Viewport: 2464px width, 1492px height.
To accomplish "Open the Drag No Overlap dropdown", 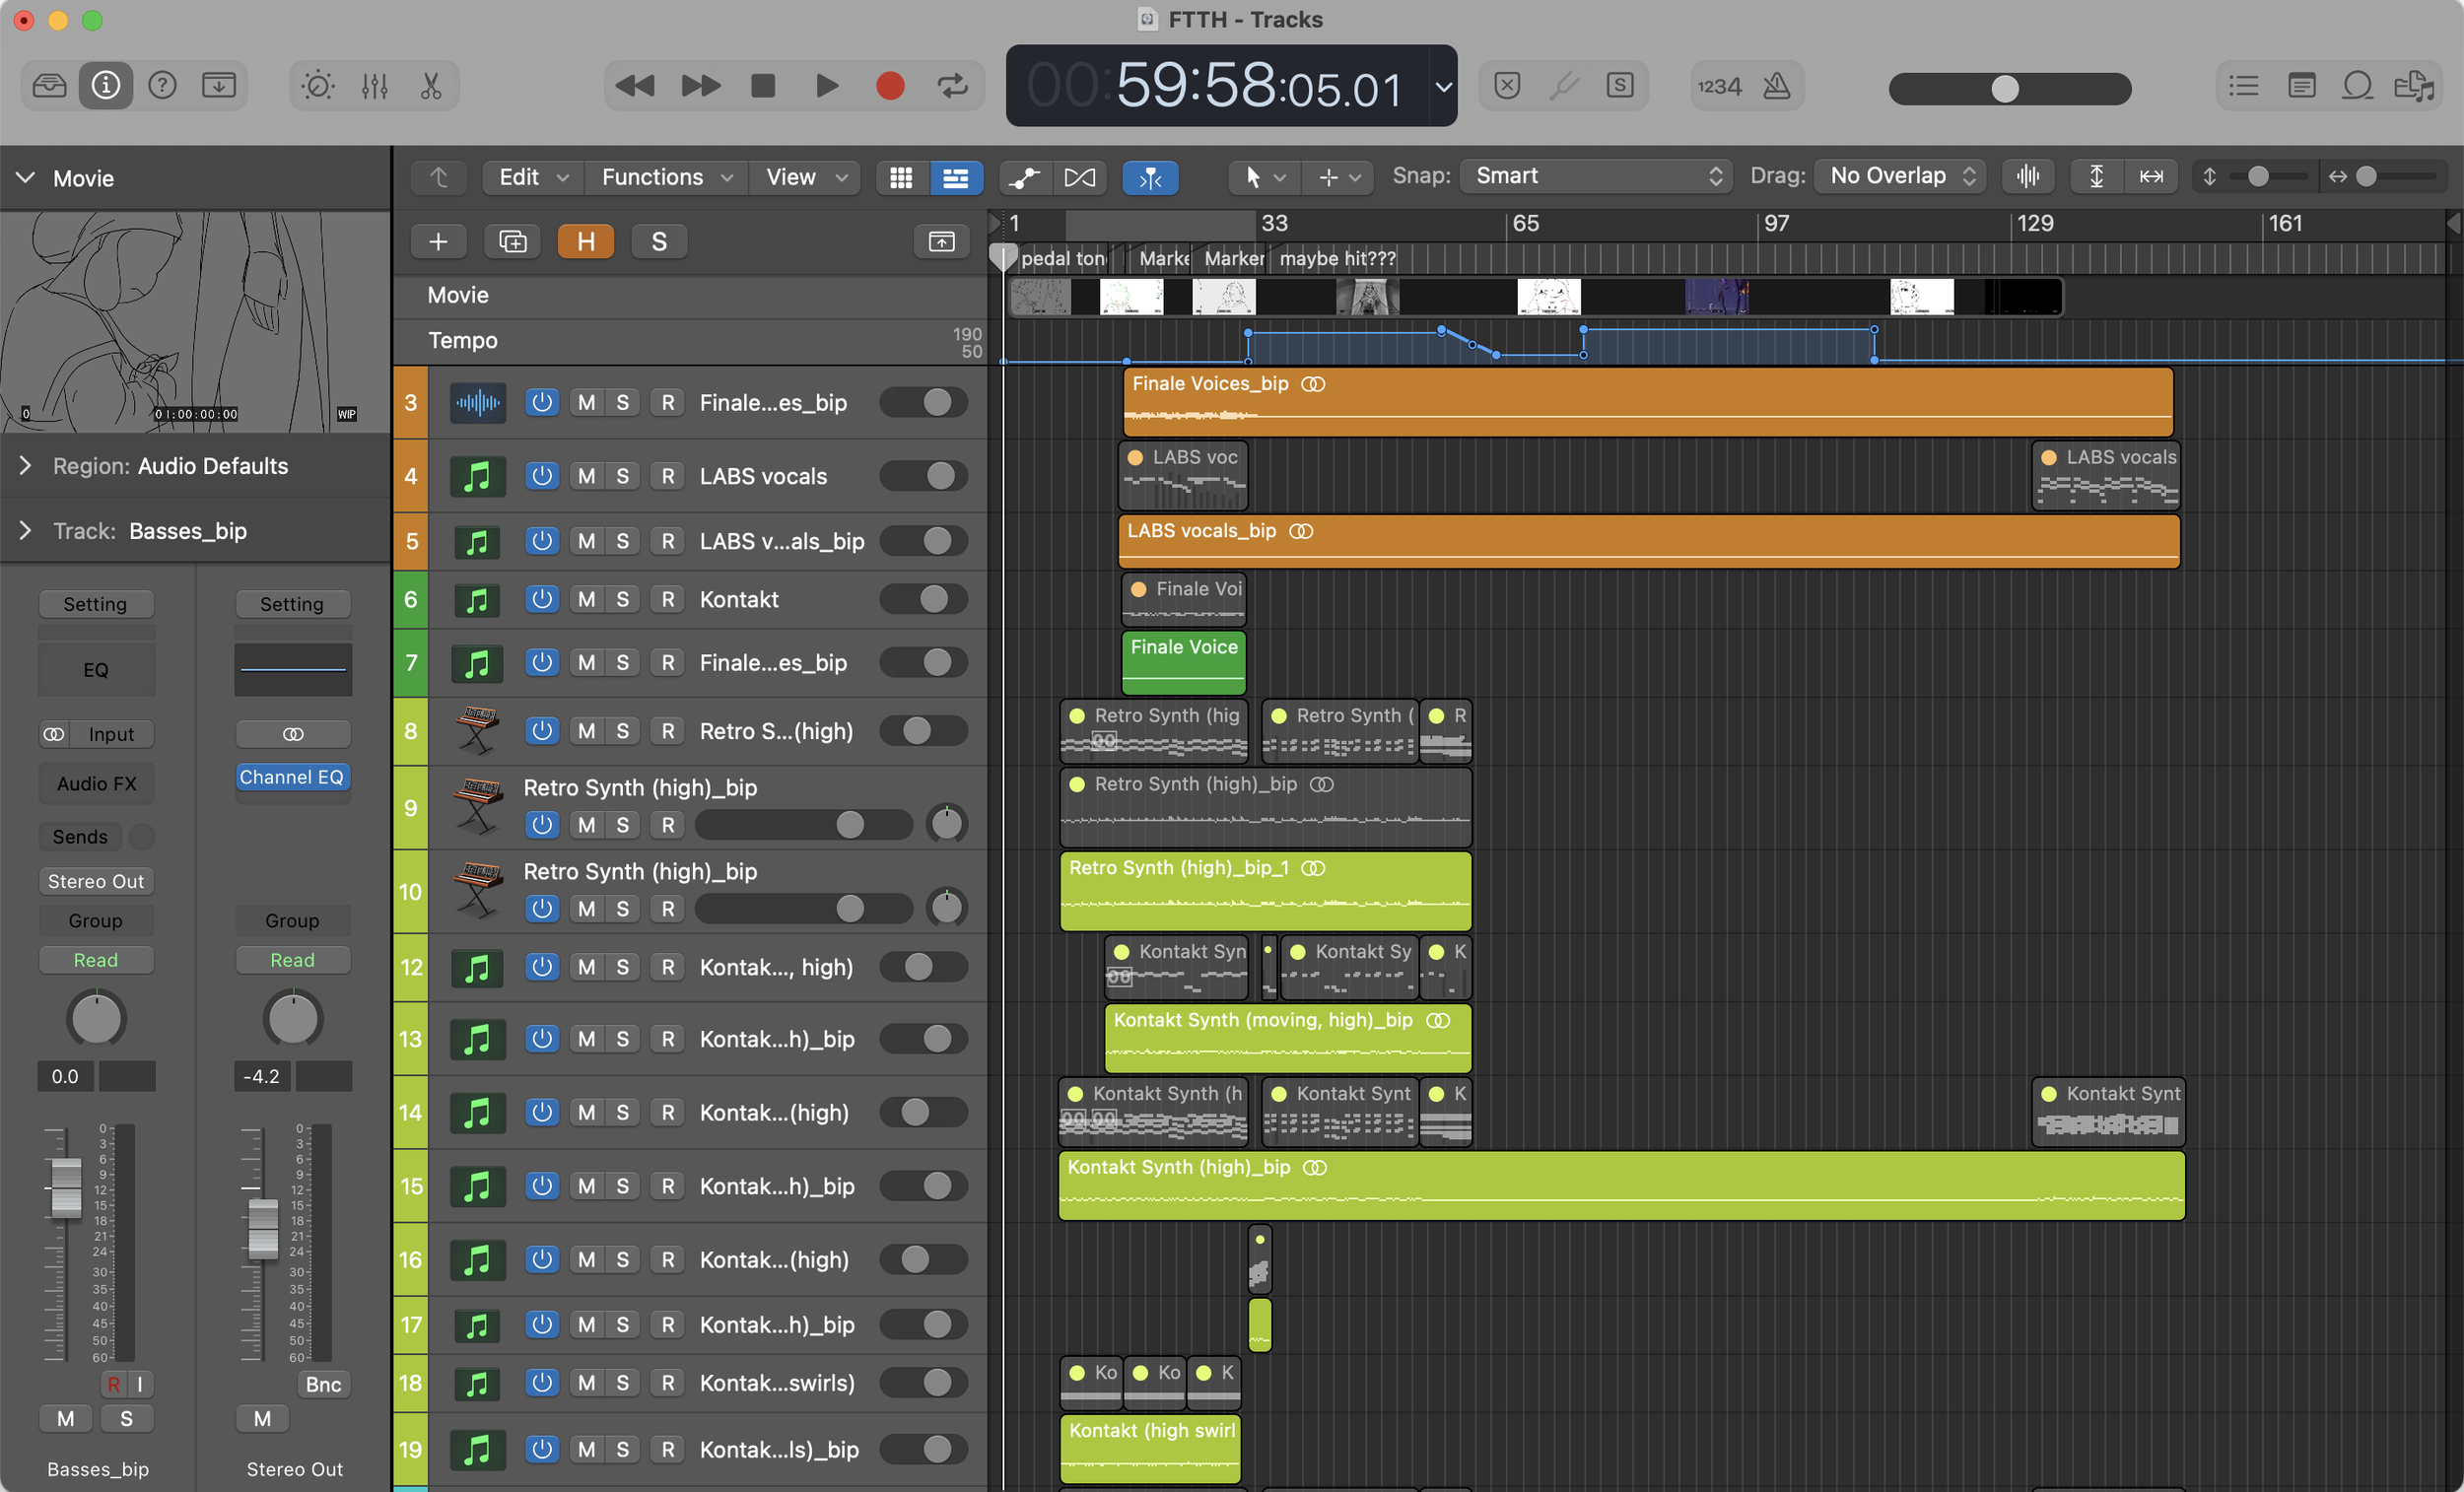I will pos(1899,176).
